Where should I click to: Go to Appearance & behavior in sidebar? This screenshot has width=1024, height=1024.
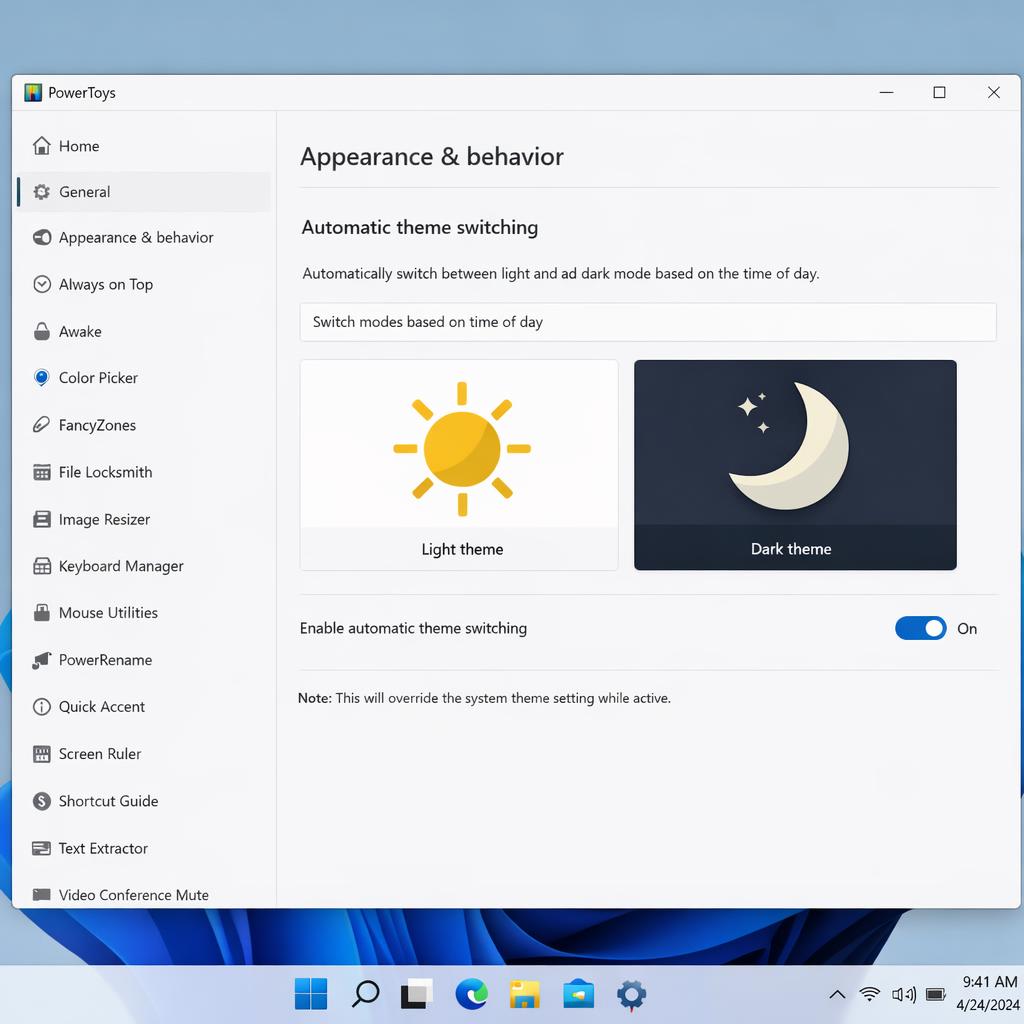pos(136,238)
